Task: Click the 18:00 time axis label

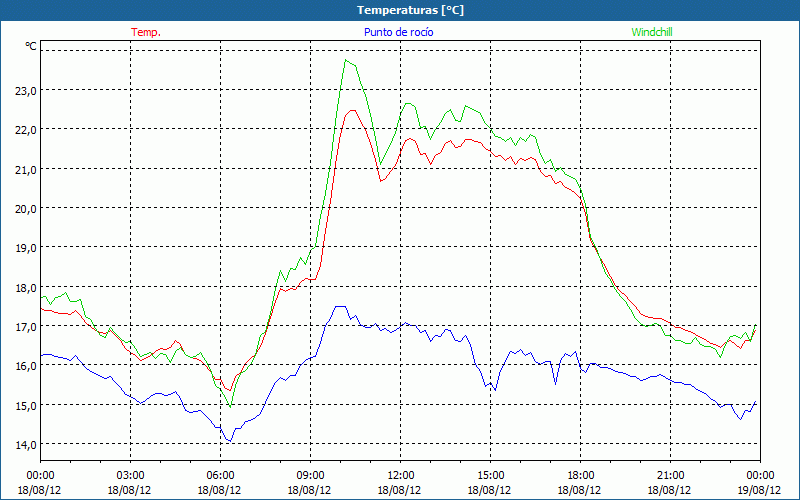Action: 581,476
